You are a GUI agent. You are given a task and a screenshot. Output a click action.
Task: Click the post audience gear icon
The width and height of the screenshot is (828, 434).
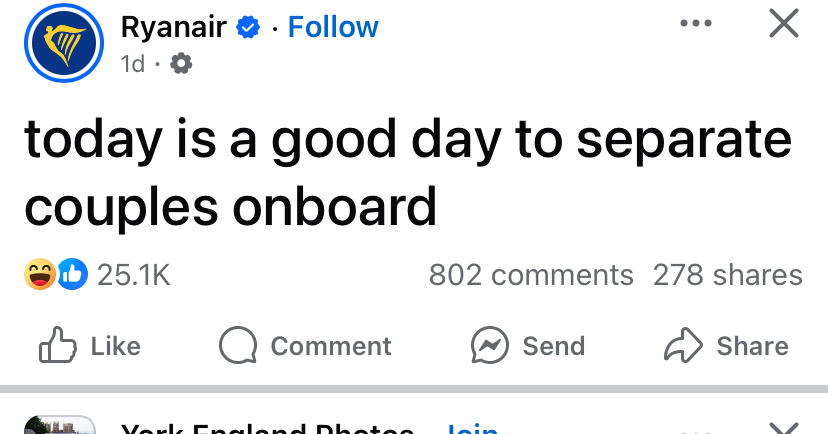182,64
